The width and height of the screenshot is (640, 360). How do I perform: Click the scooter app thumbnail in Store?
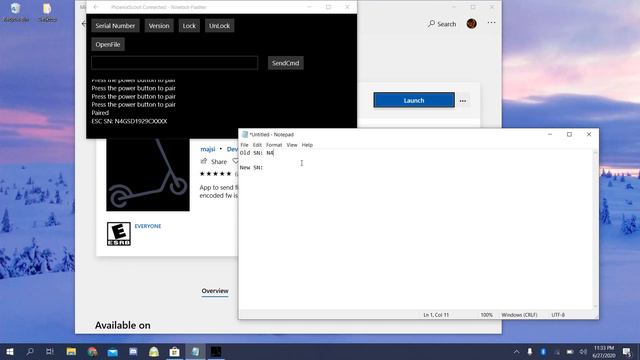[148, 175]
